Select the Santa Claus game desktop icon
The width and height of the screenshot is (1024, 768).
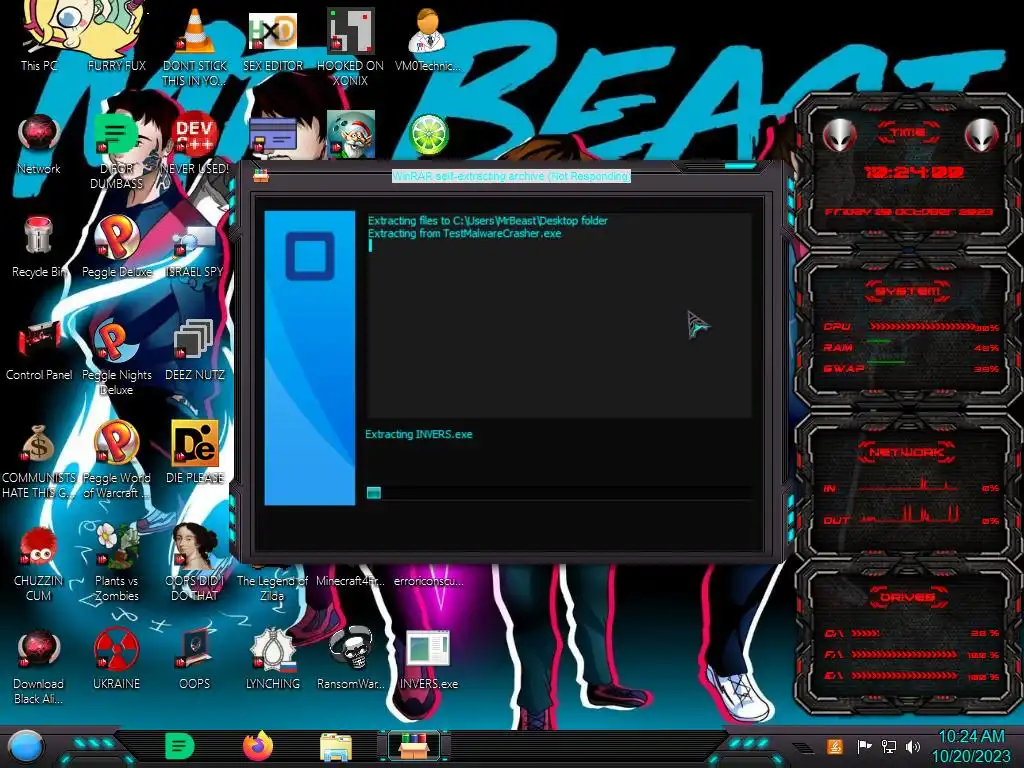click(351, 134)
